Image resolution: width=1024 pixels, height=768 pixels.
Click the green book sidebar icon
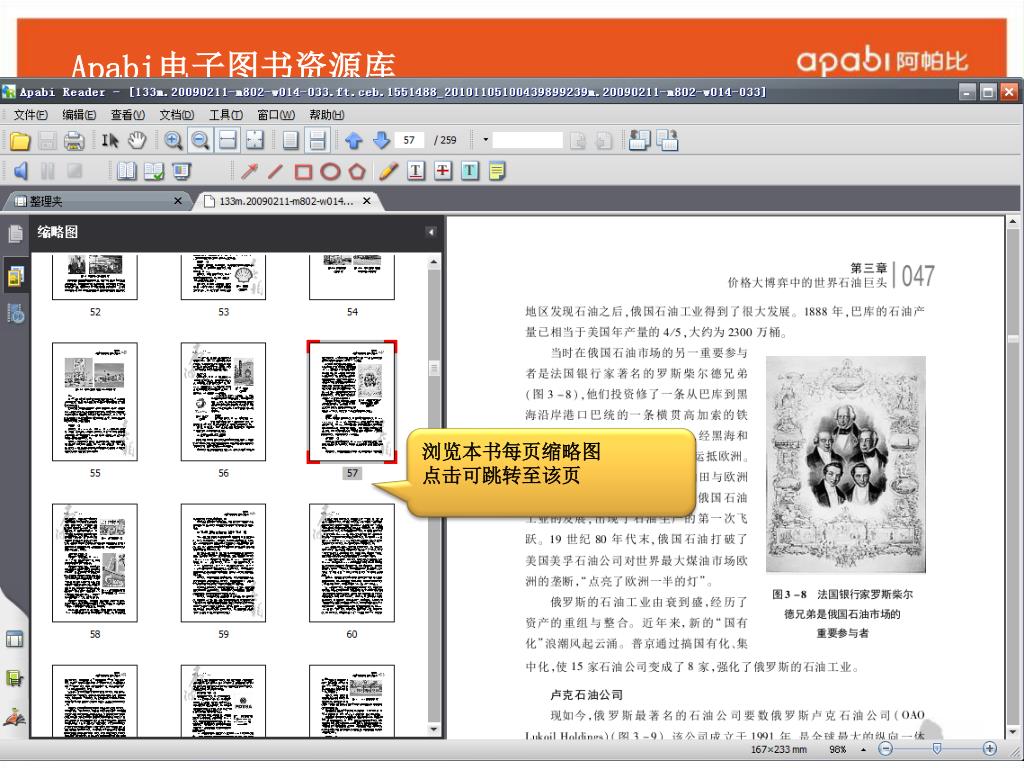(x=14, y=679)
